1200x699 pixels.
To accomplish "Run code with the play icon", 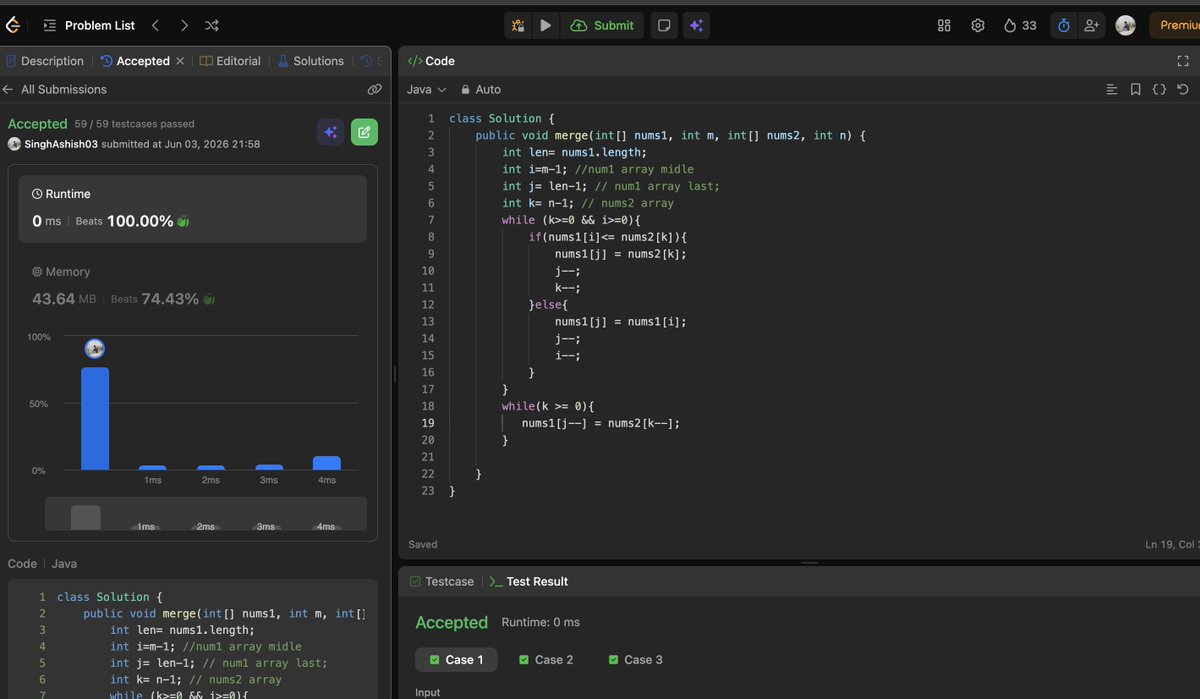I will click(545, 25).
